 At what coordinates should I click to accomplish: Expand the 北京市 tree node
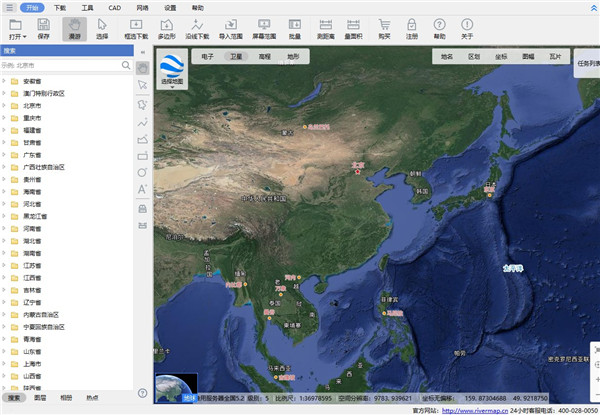[6, 104]
